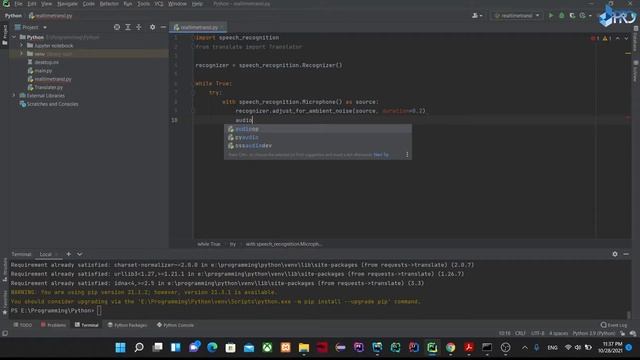Expand the Jupyter notebook folder
Image resolution: width=640 pixels, height=360 pixels.
point(22,45)
